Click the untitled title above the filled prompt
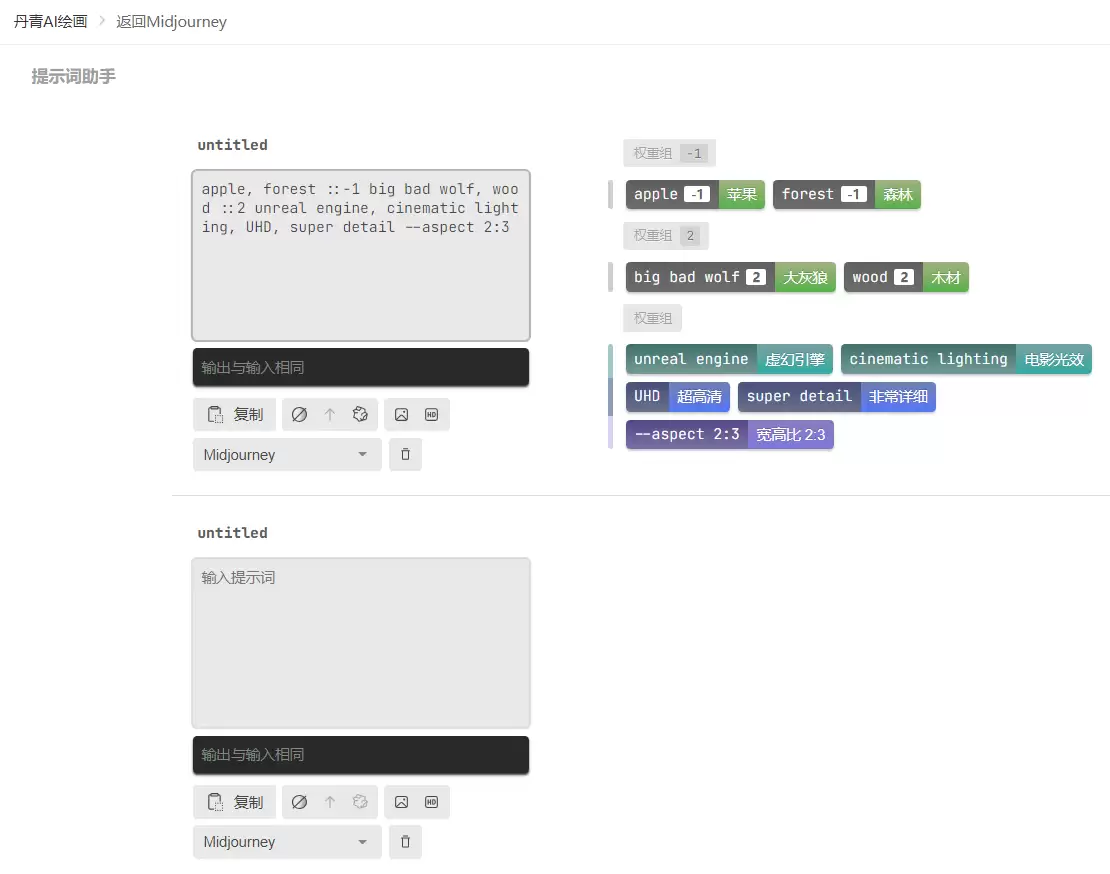The image size is (1110, 874). [233, 145]
